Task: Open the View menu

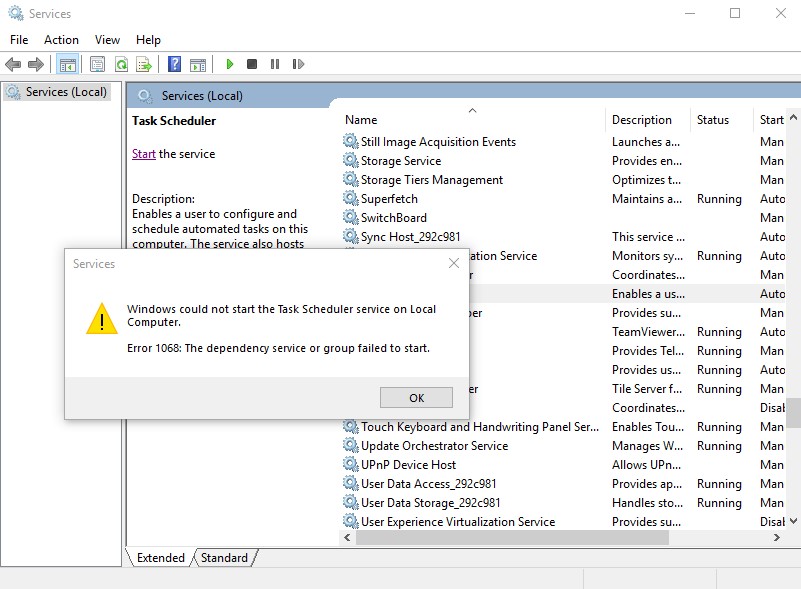Action: pos(107,40)
